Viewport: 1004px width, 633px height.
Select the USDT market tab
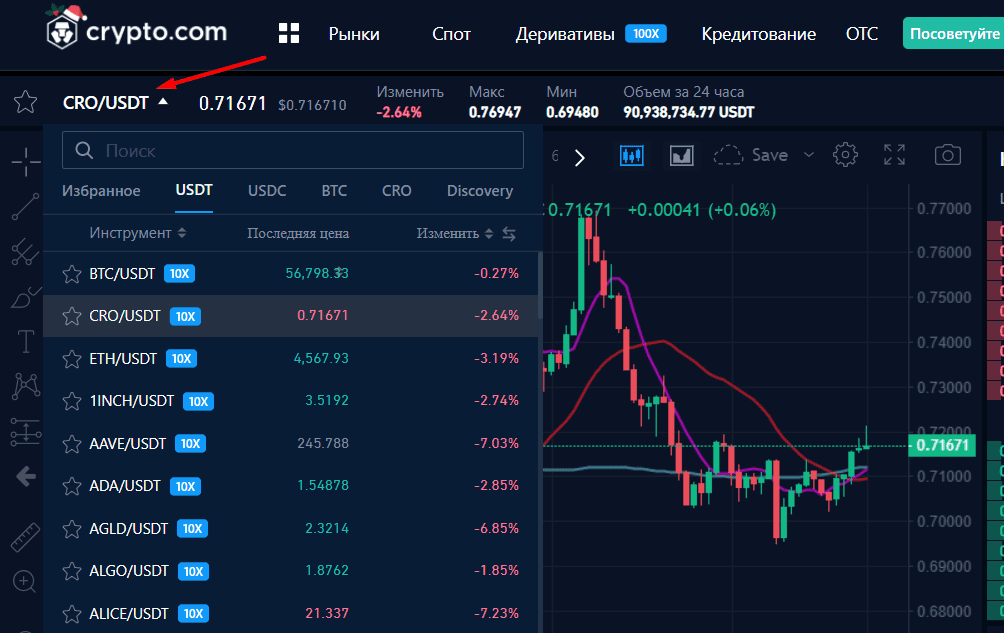point(194,190)
